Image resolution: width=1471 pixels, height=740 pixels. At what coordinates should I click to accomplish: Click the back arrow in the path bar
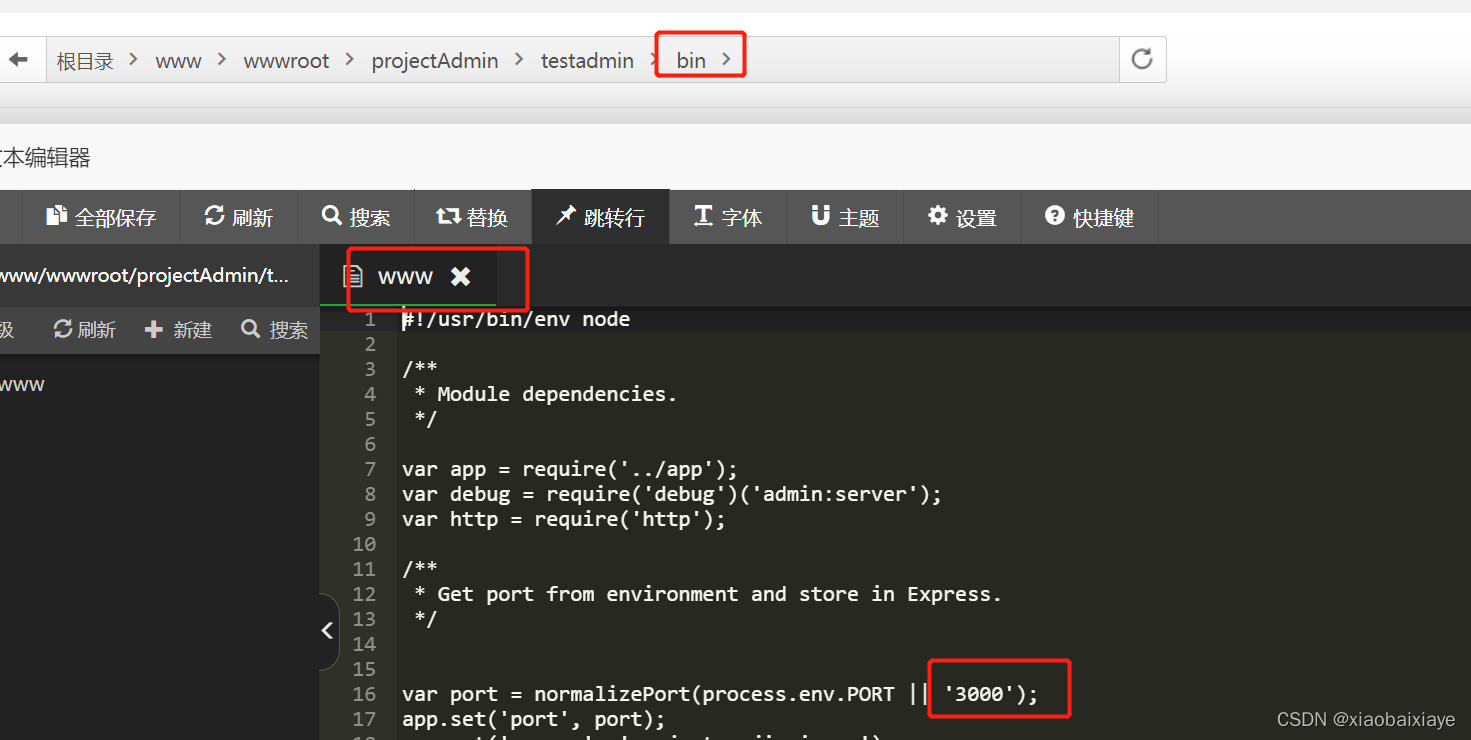tap(18, 60)
